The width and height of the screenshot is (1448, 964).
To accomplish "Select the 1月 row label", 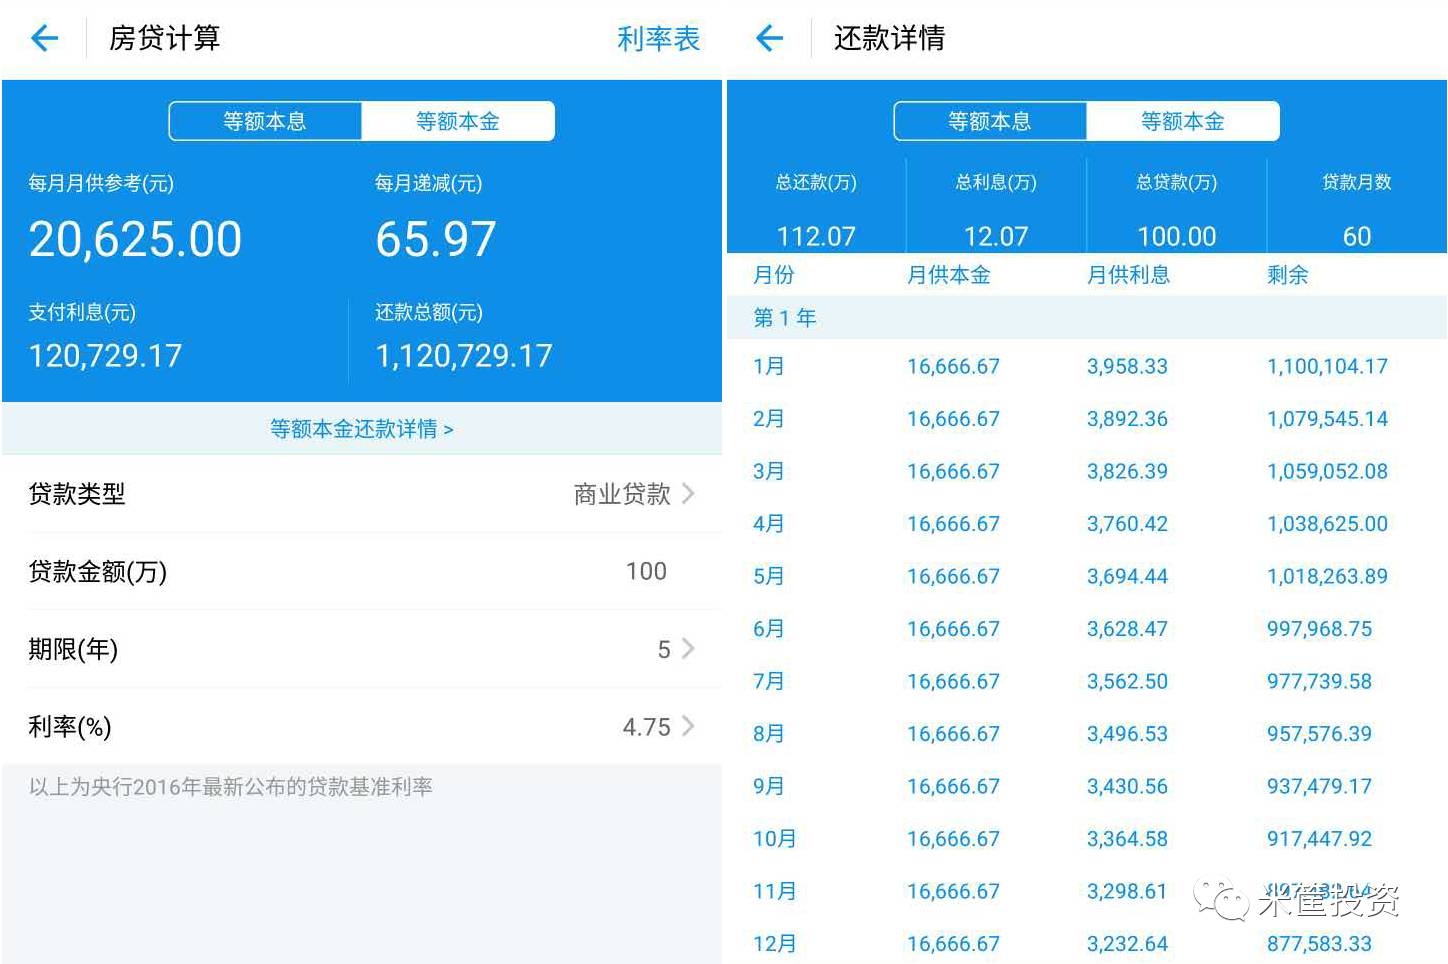I will 769,366.
